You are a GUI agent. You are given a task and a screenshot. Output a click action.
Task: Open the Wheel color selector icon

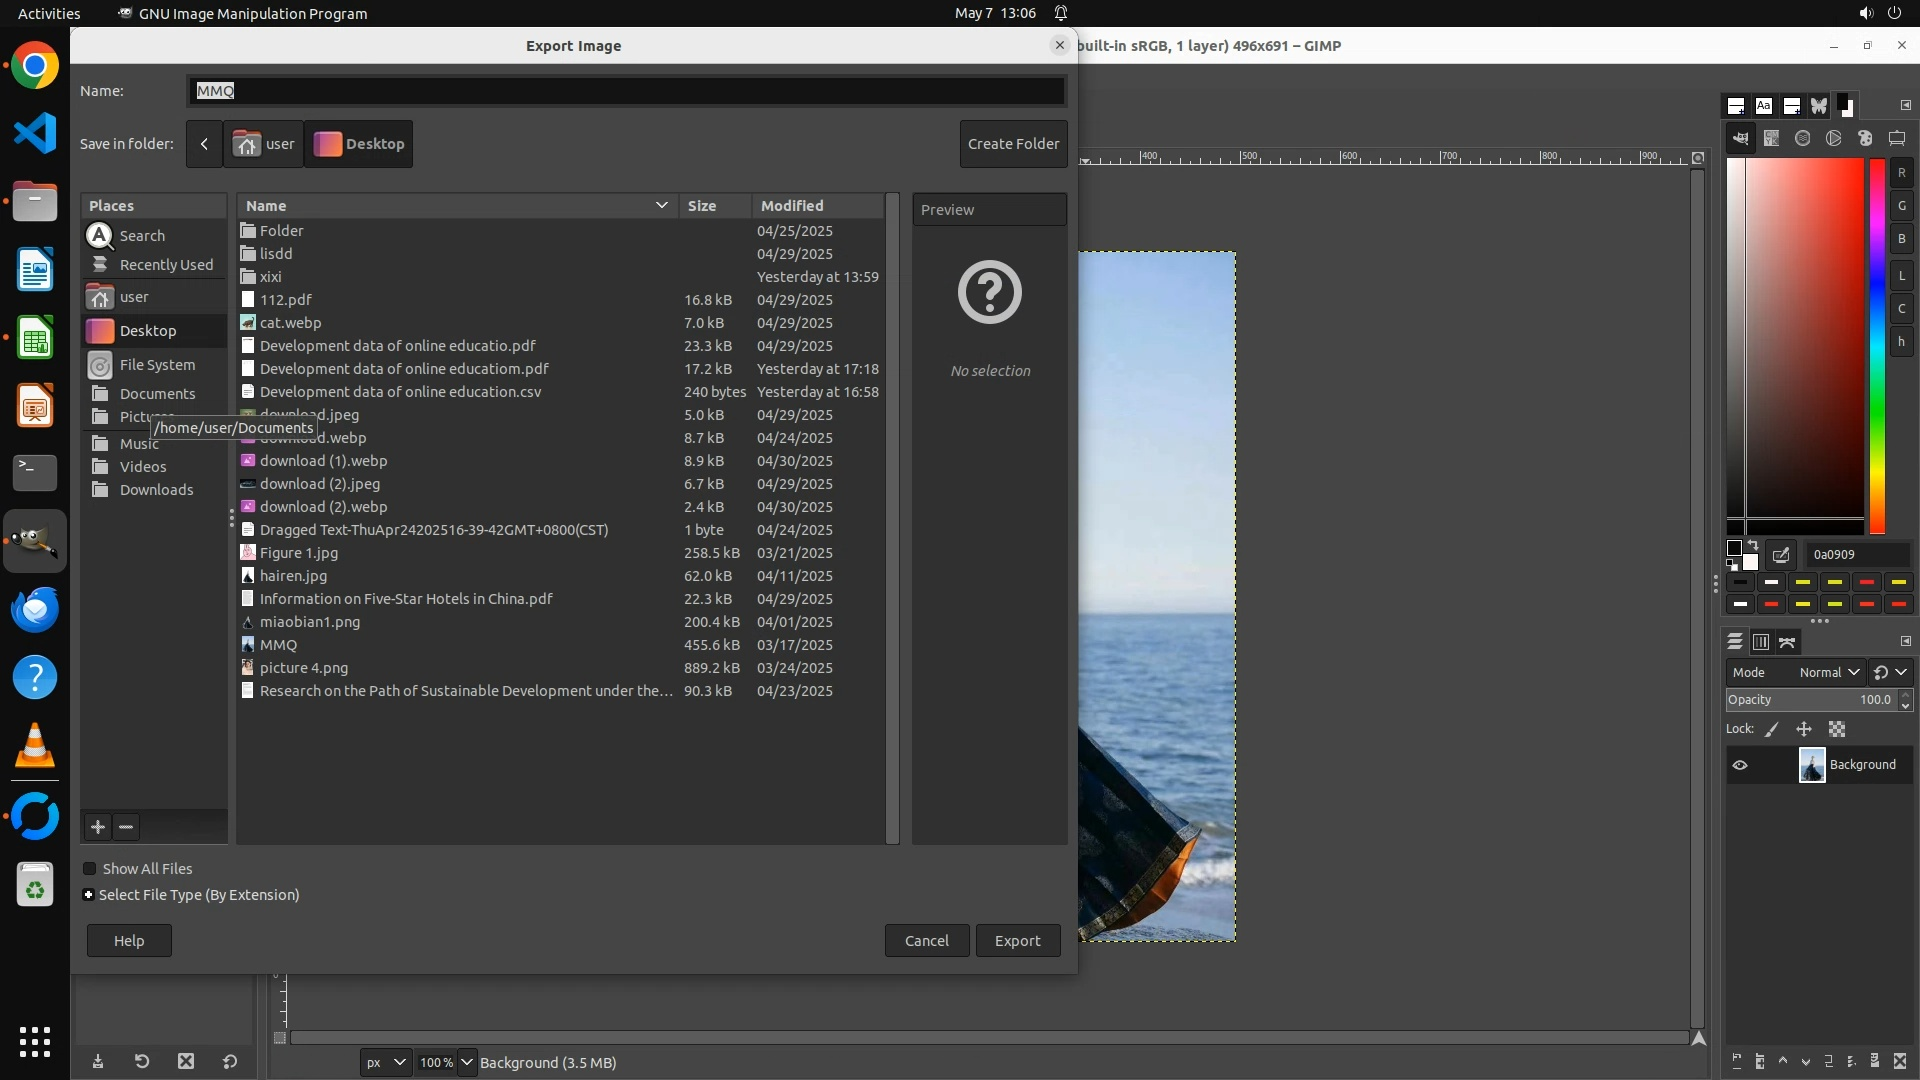(1833, 139)
